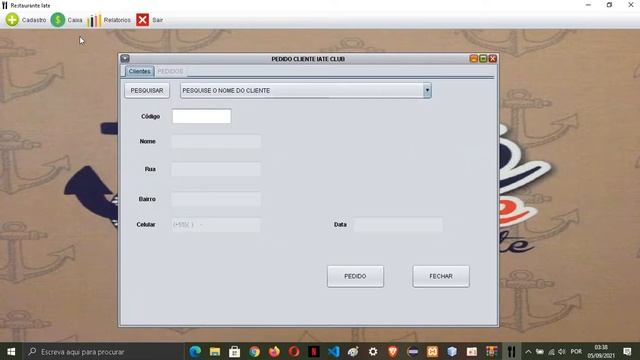Switch to the Clientes tab
This screenshot has width=640, height=360.
(x=139, y=71)
